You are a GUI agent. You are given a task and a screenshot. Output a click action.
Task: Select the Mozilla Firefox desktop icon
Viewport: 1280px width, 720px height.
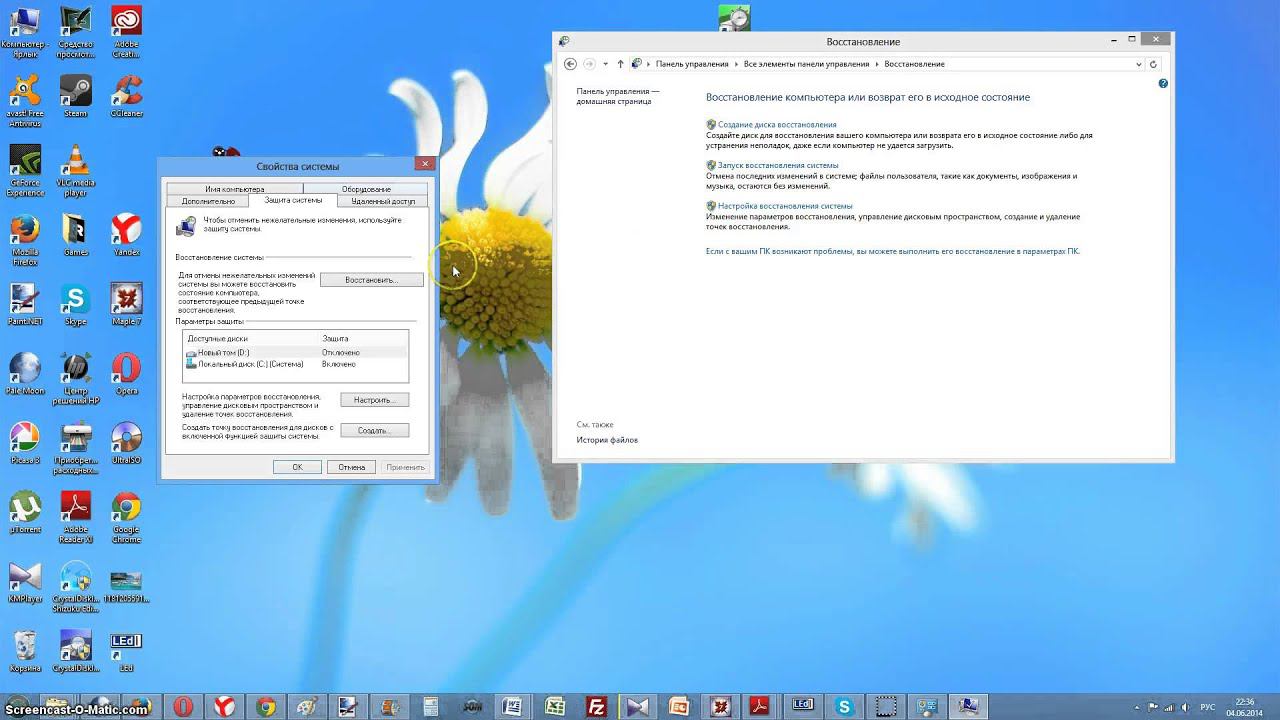[x=25, y=240]
